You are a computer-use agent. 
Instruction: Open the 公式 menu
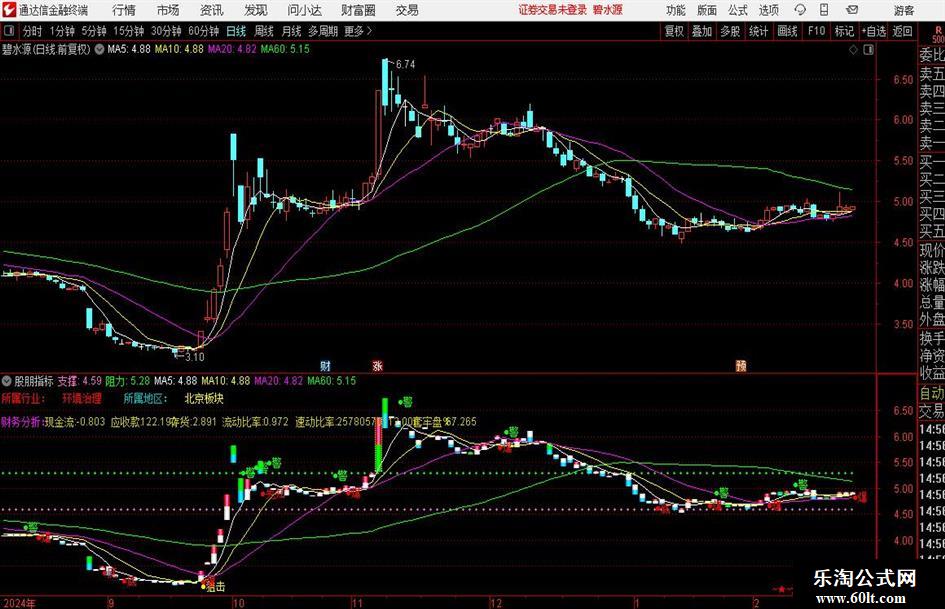[x=738, y=10]
